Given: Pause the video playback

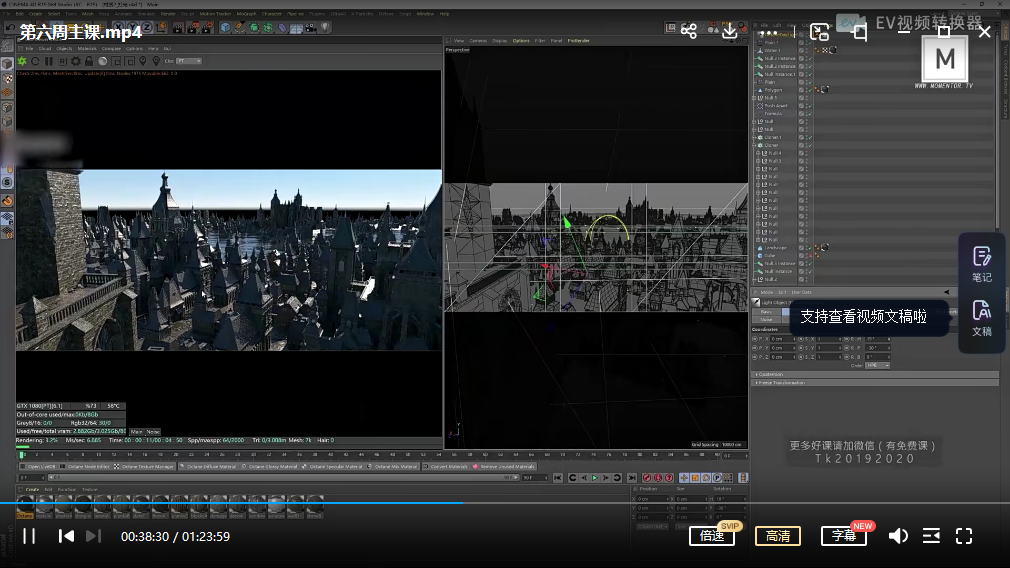Looking at the screenshot, I should 29,536.
